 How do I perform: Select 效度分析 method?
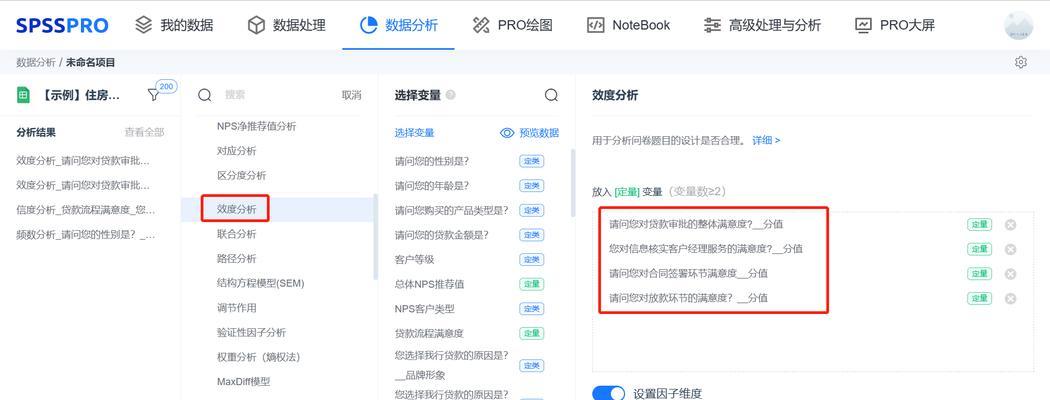[236, 209]
